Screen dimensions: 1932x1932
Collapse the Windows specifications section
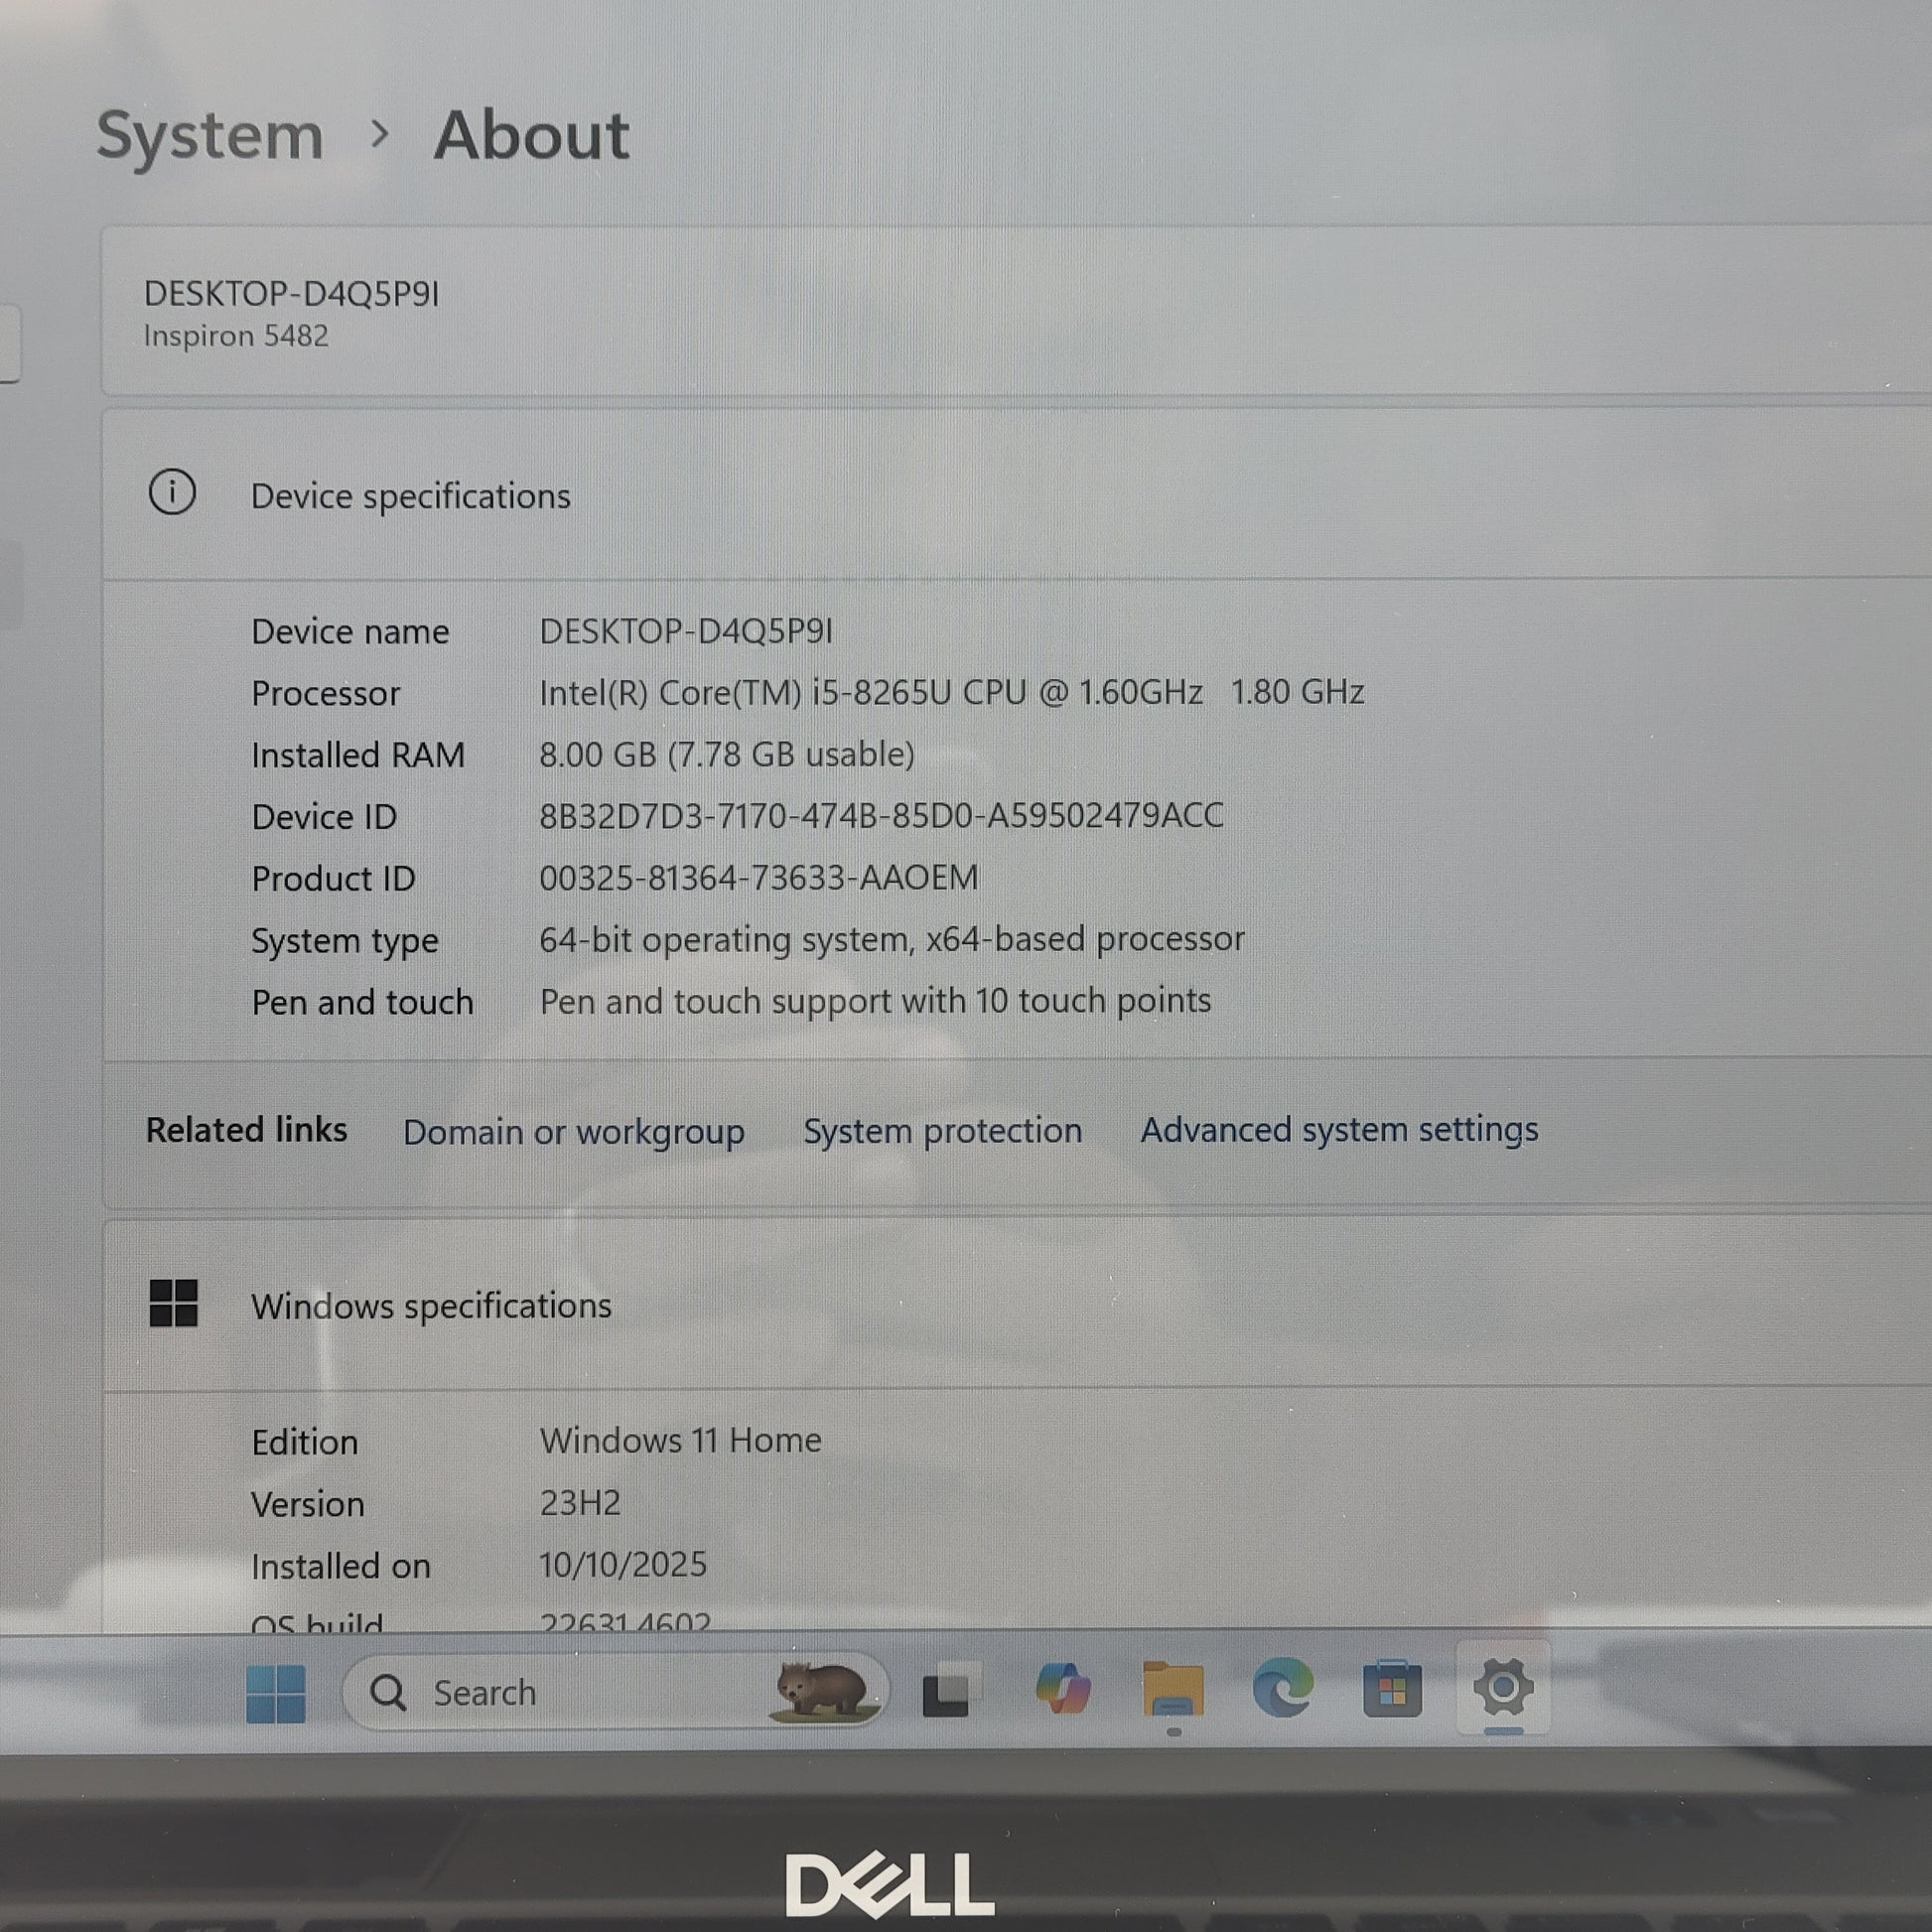431,1306
